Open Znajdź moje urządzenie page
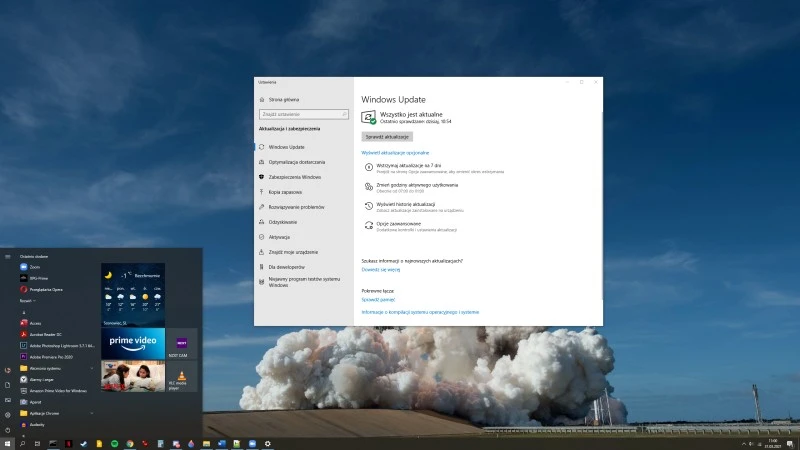 [x=288, y=252]
